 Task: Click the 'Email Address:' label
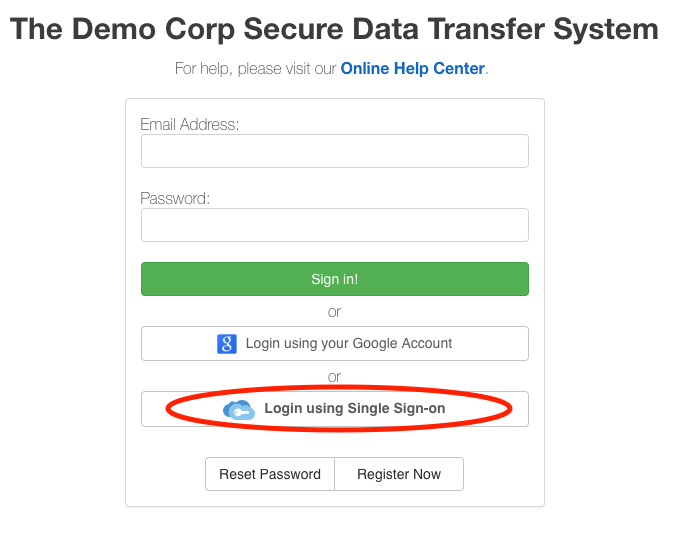[x=190, y=124]
